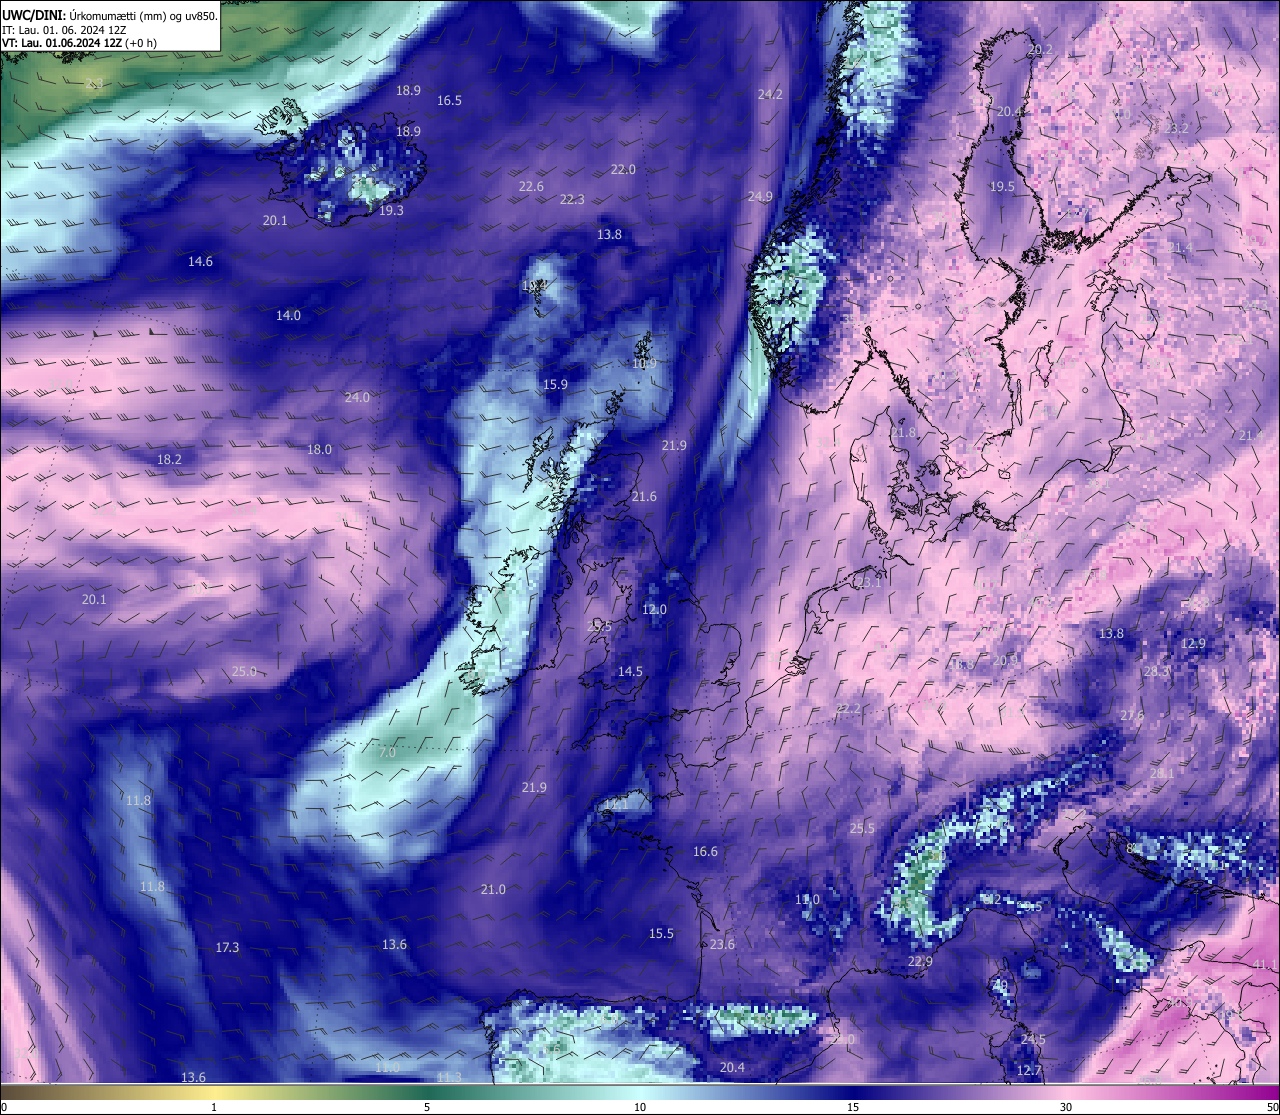Click the 12.7 value near Sardinia
Screen dimensions: 1280x1115
(x=1028, y=1071)
